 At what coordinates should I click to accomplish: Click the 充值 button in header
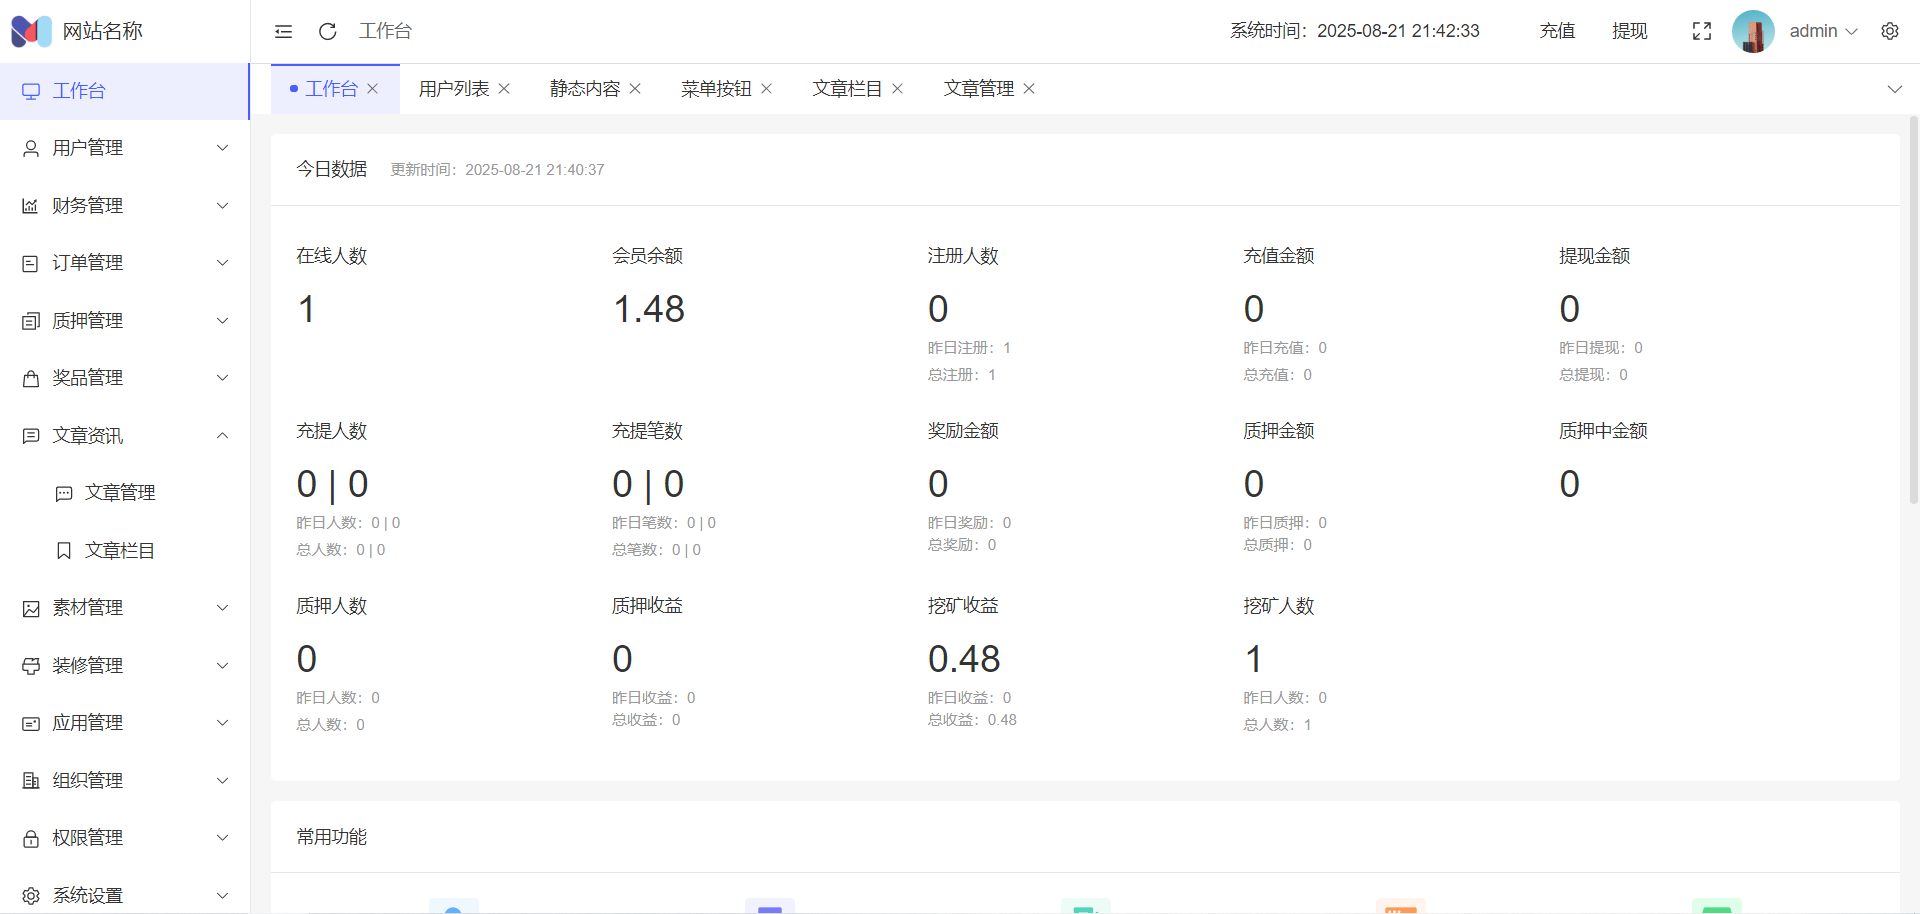tap(1557, 31)
